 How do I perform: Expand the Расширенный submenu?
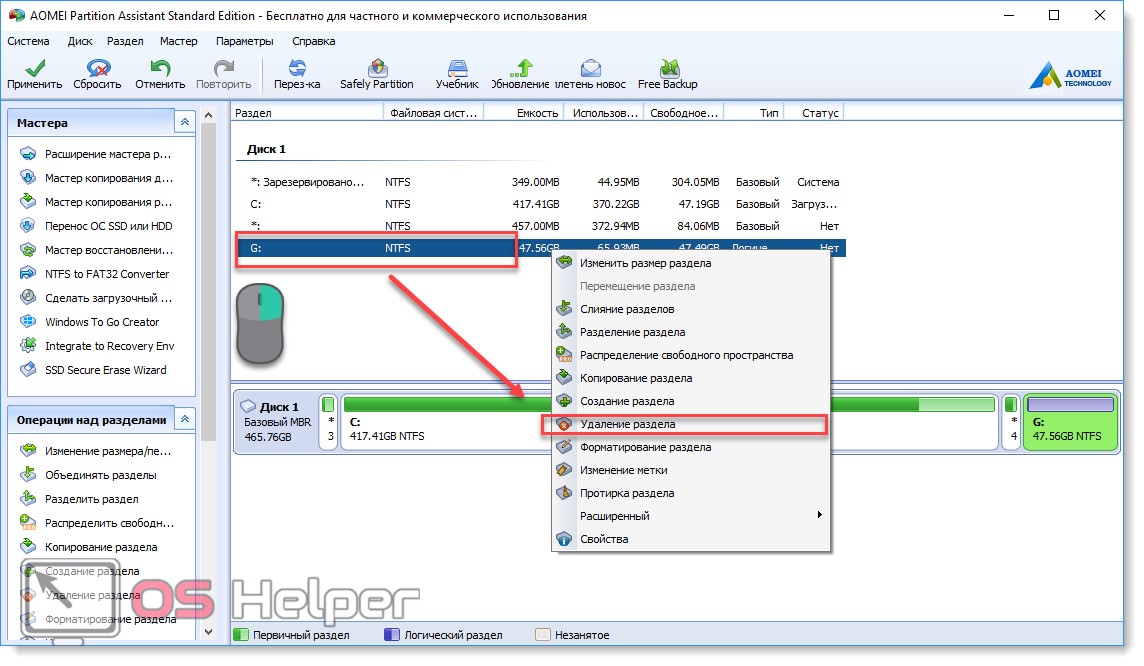point(690,516)
